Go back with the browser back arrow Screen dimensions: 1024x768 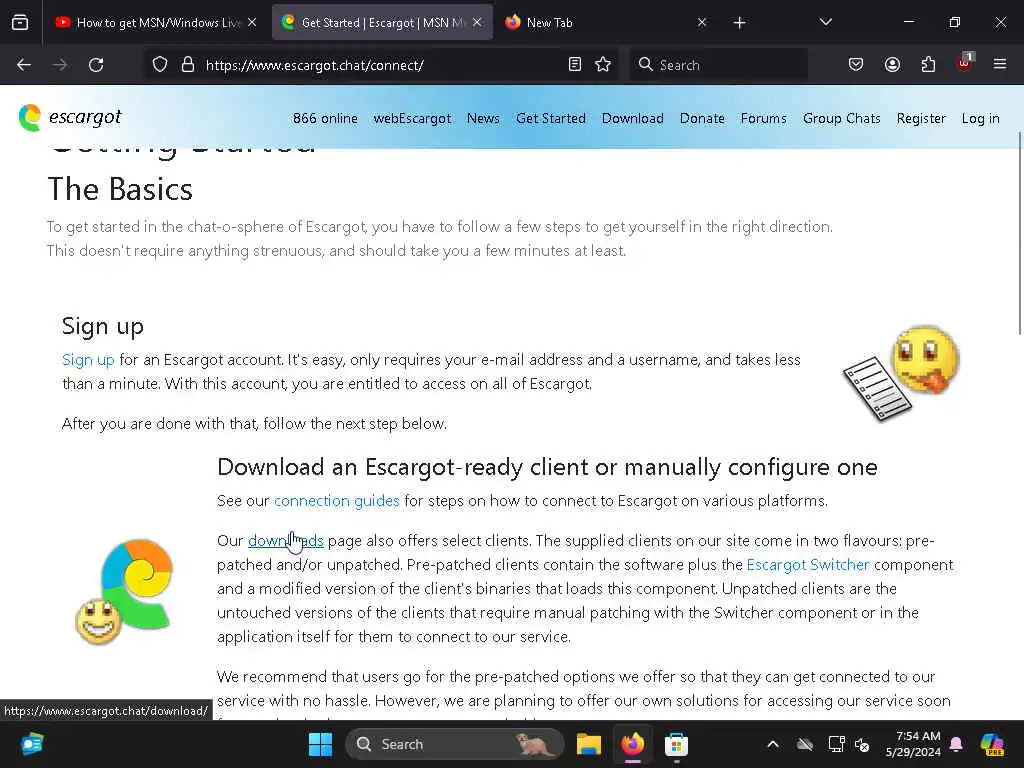point(24,65)
